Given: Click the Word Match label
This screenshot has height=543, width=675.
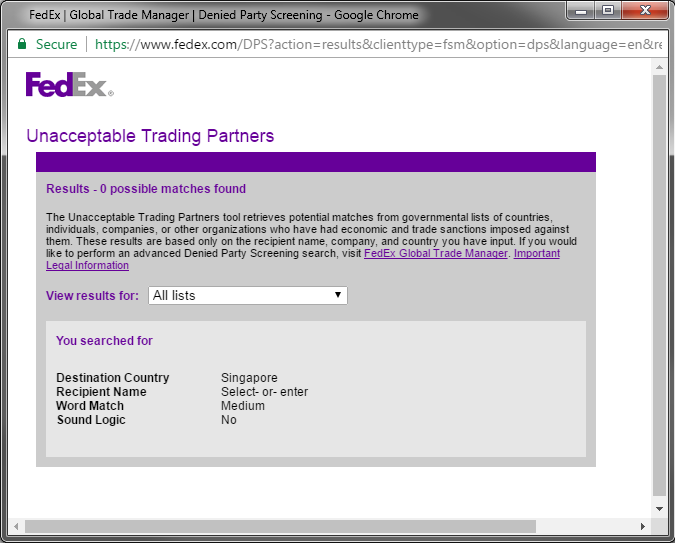Looking at the screenshot, I should click(x=90, y=406).
